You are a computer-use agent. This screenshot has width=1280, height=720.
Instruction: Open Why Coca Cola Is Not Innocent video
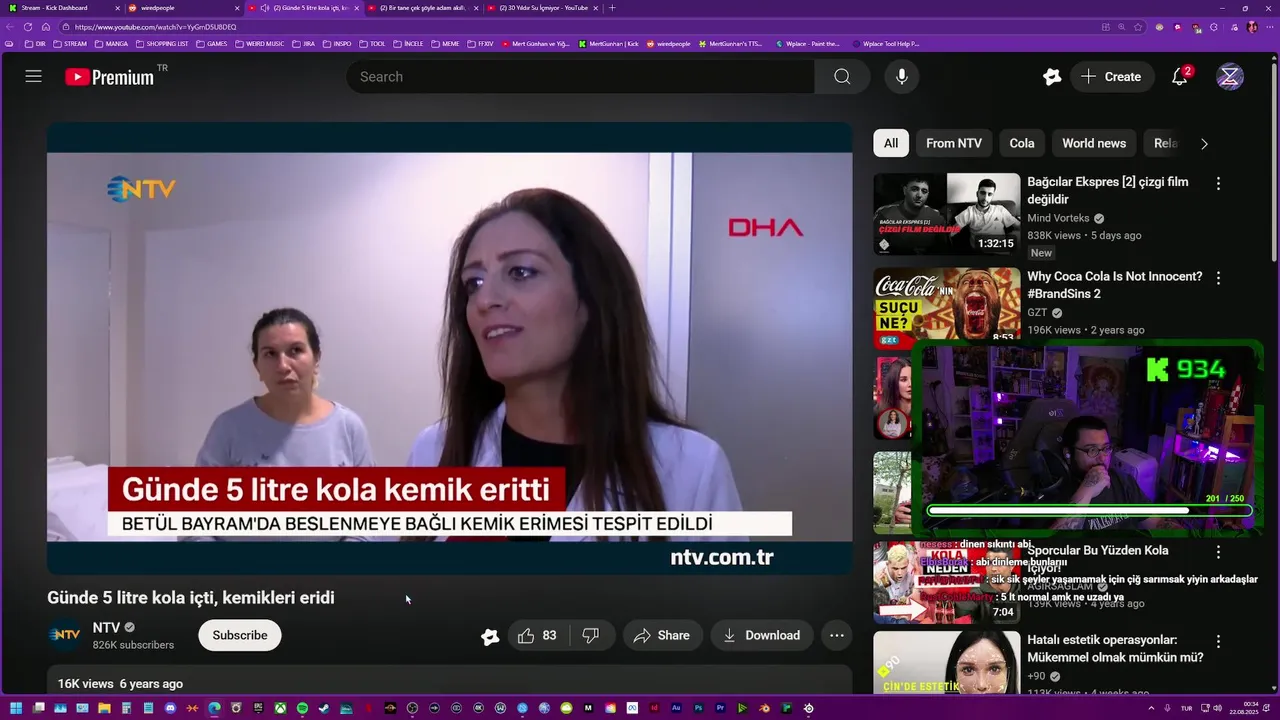tap(1115, 285)
